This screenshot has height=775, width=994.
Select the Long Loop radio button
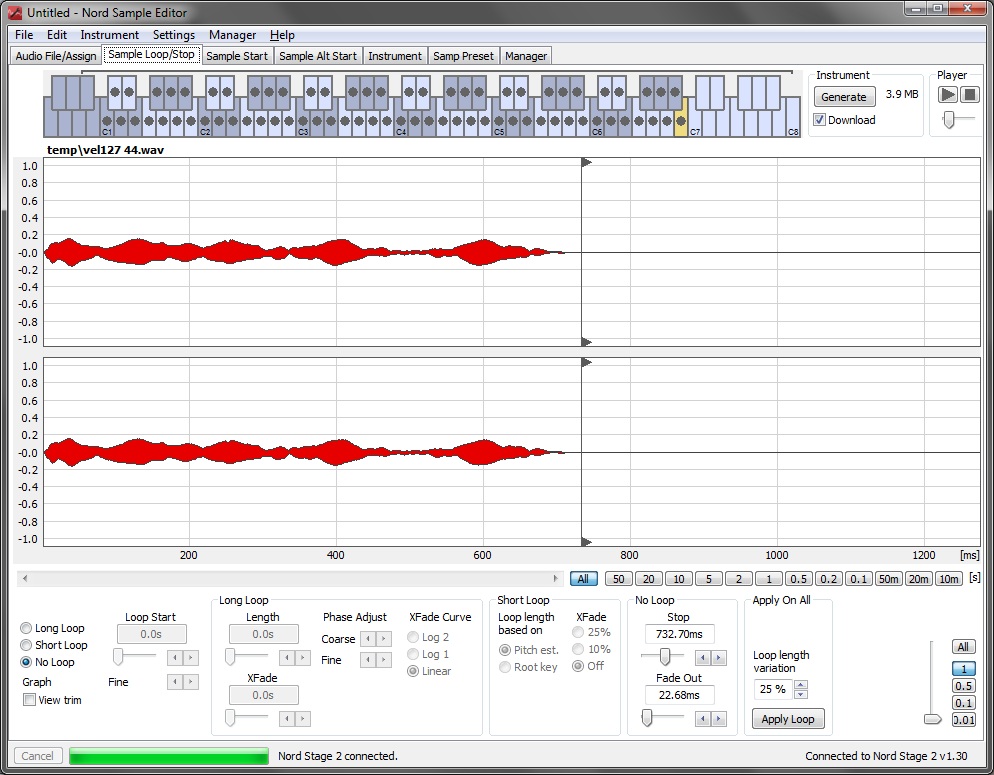pos(26,628)
